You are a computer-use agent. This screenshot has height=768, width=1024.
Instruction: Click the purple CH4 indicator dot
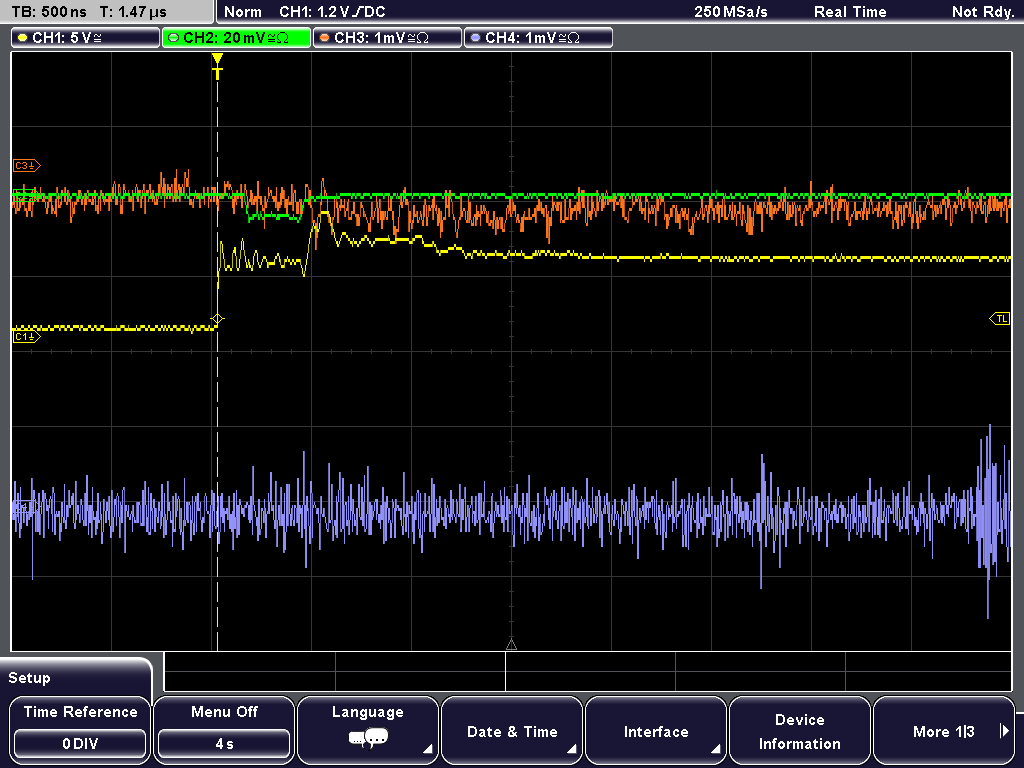coord(475,38)
